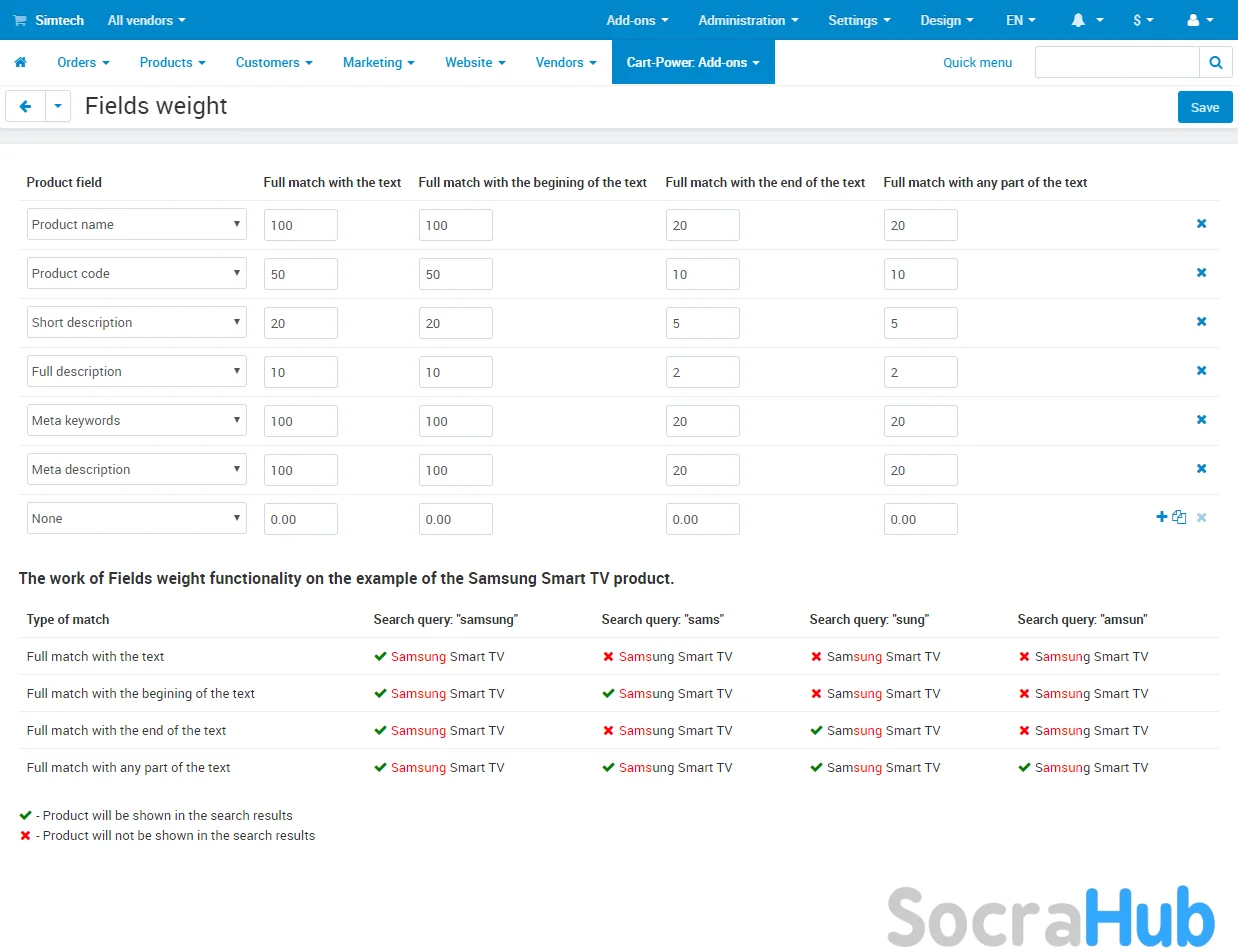Delete the Full description row
Screen dimensions: 1238x952
click(1201, 371)
